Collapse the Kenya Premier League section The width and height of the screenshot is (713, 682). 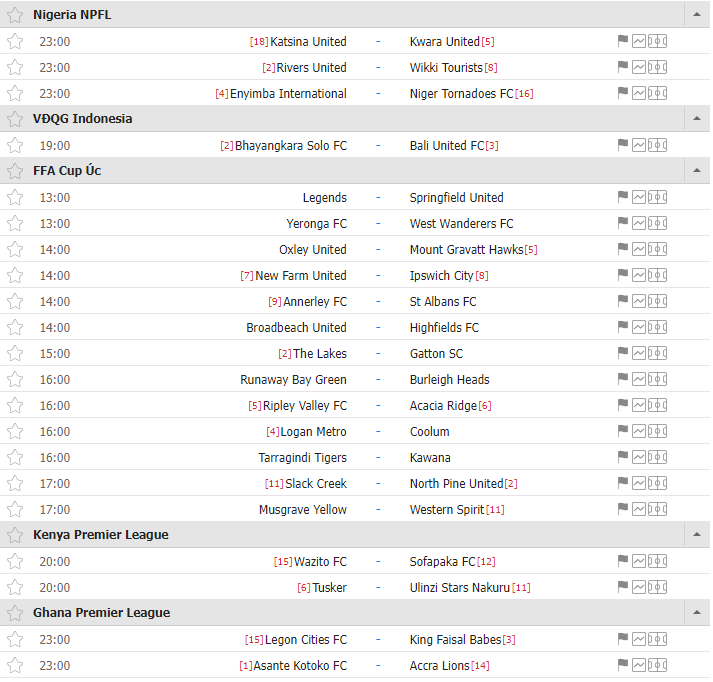697,535
